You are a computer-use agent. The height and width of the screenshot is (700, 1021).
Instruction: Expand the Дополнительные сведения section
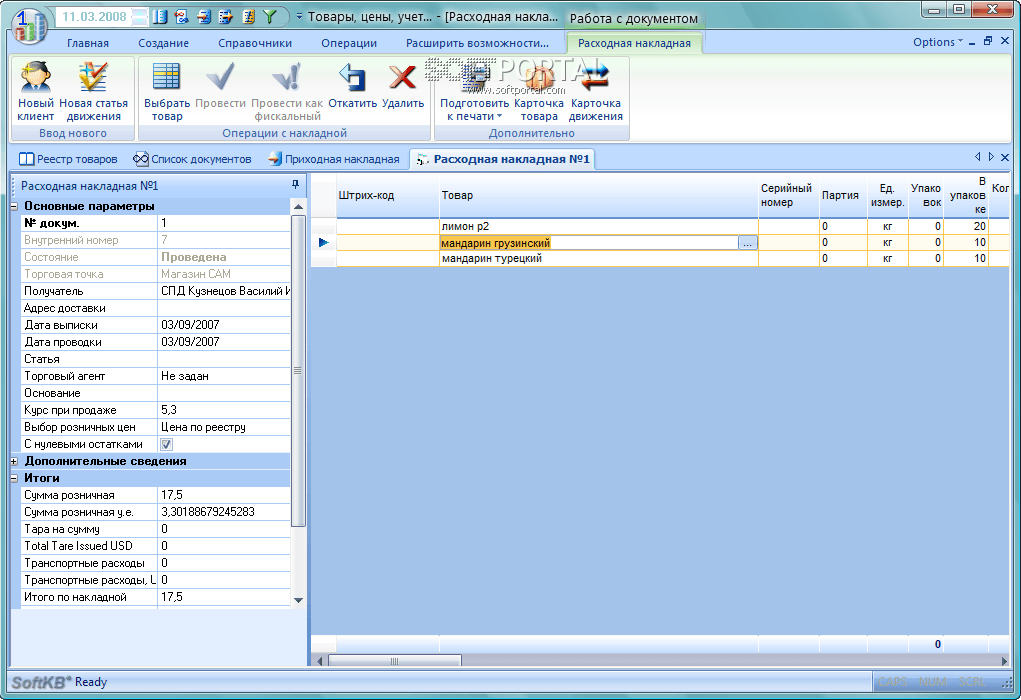pyautogui.click(x=15, y=461)
